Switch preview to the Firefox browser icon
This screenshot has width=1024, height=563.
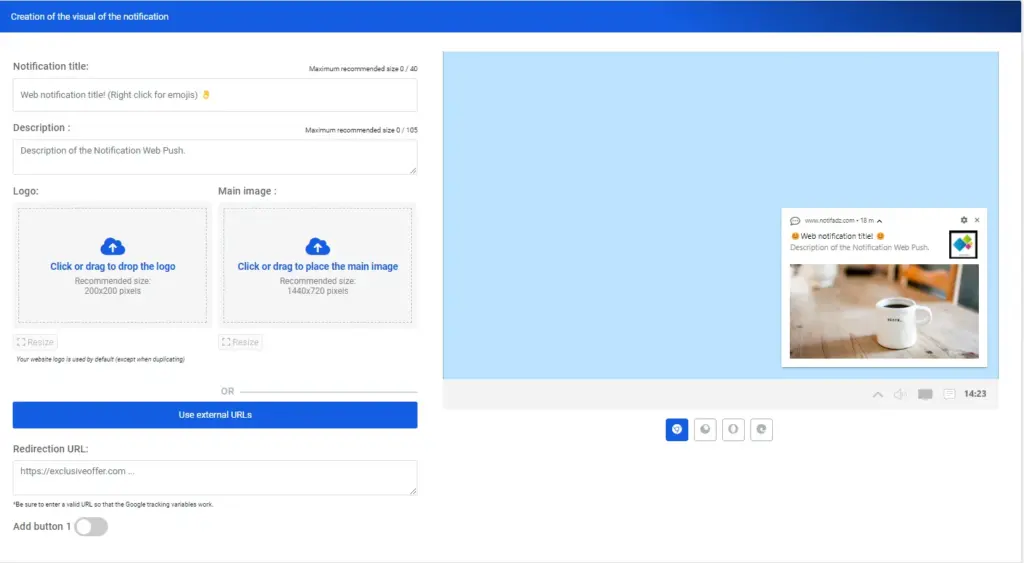pos(705,430)
